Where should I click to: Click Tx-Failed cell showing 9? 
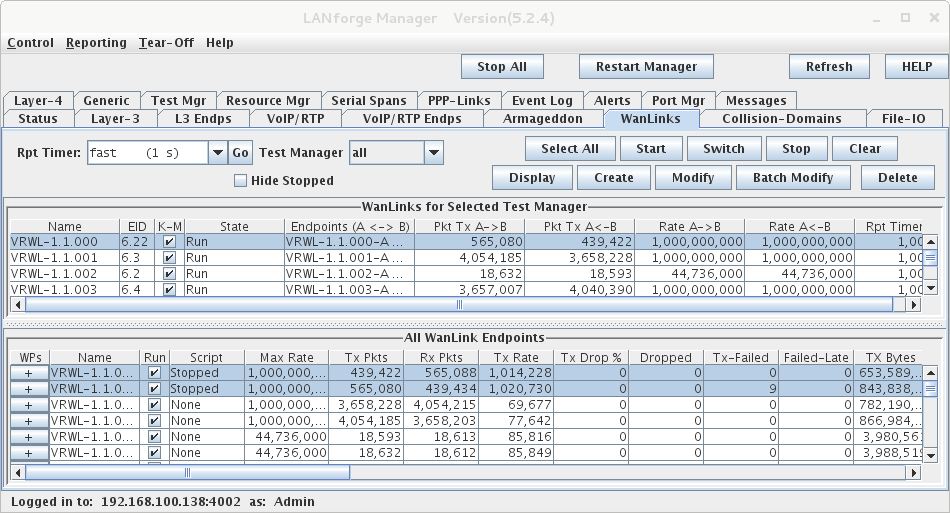(741, 389)
